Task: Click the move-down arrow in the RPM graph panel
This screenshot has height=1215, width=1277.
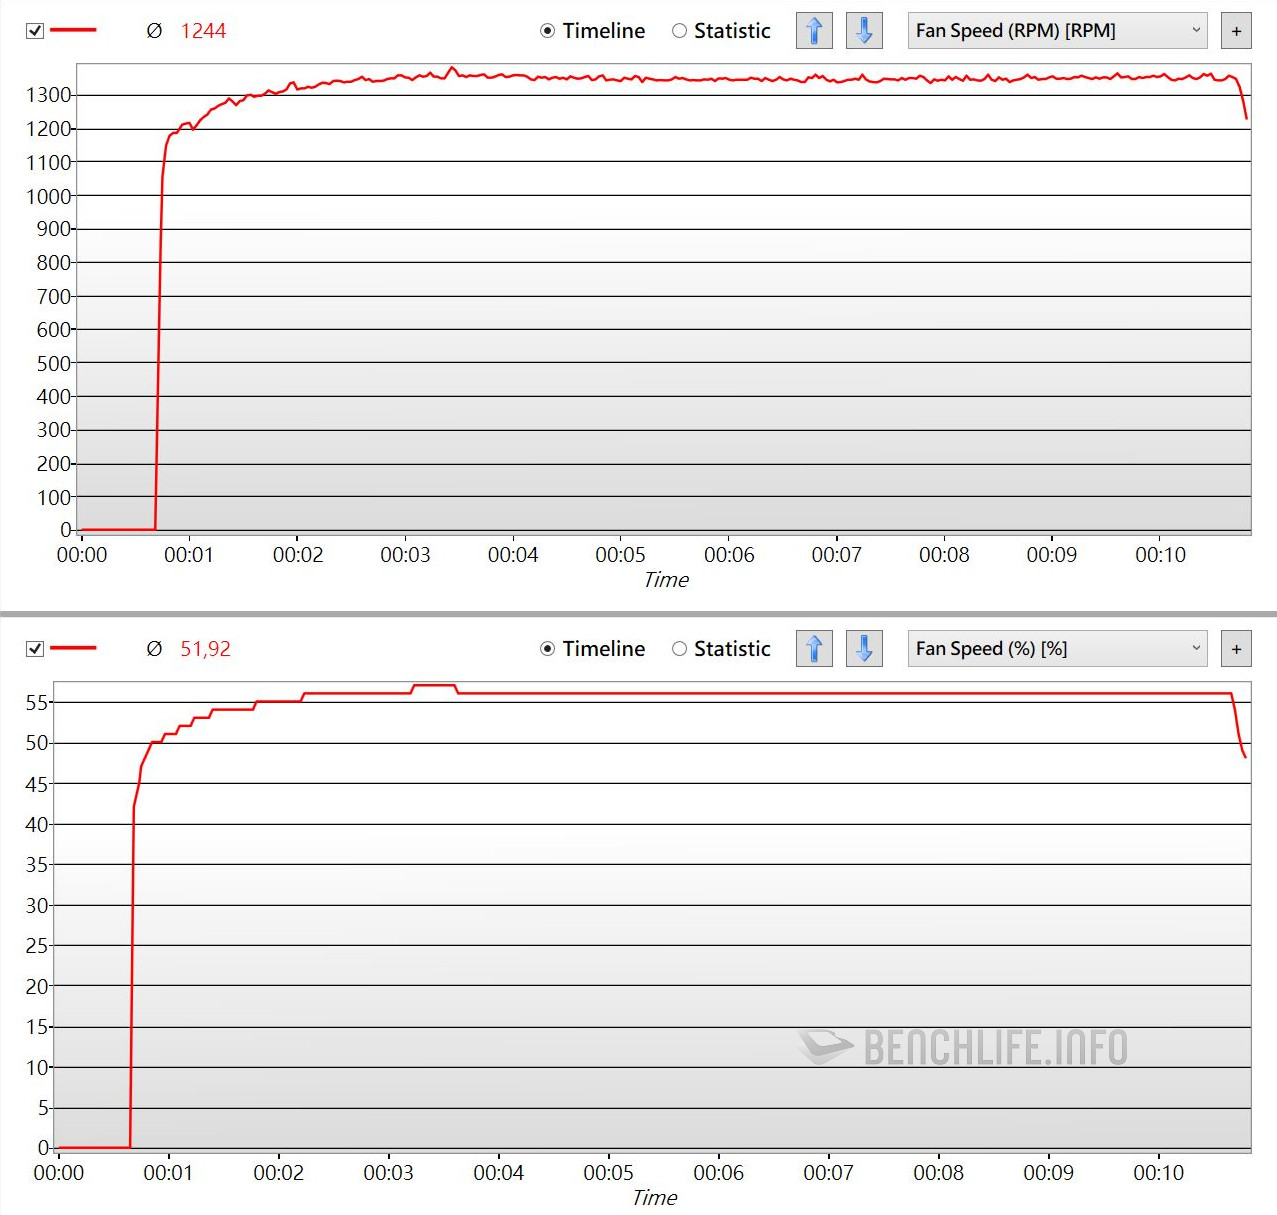Action: [x=864, y=31]
